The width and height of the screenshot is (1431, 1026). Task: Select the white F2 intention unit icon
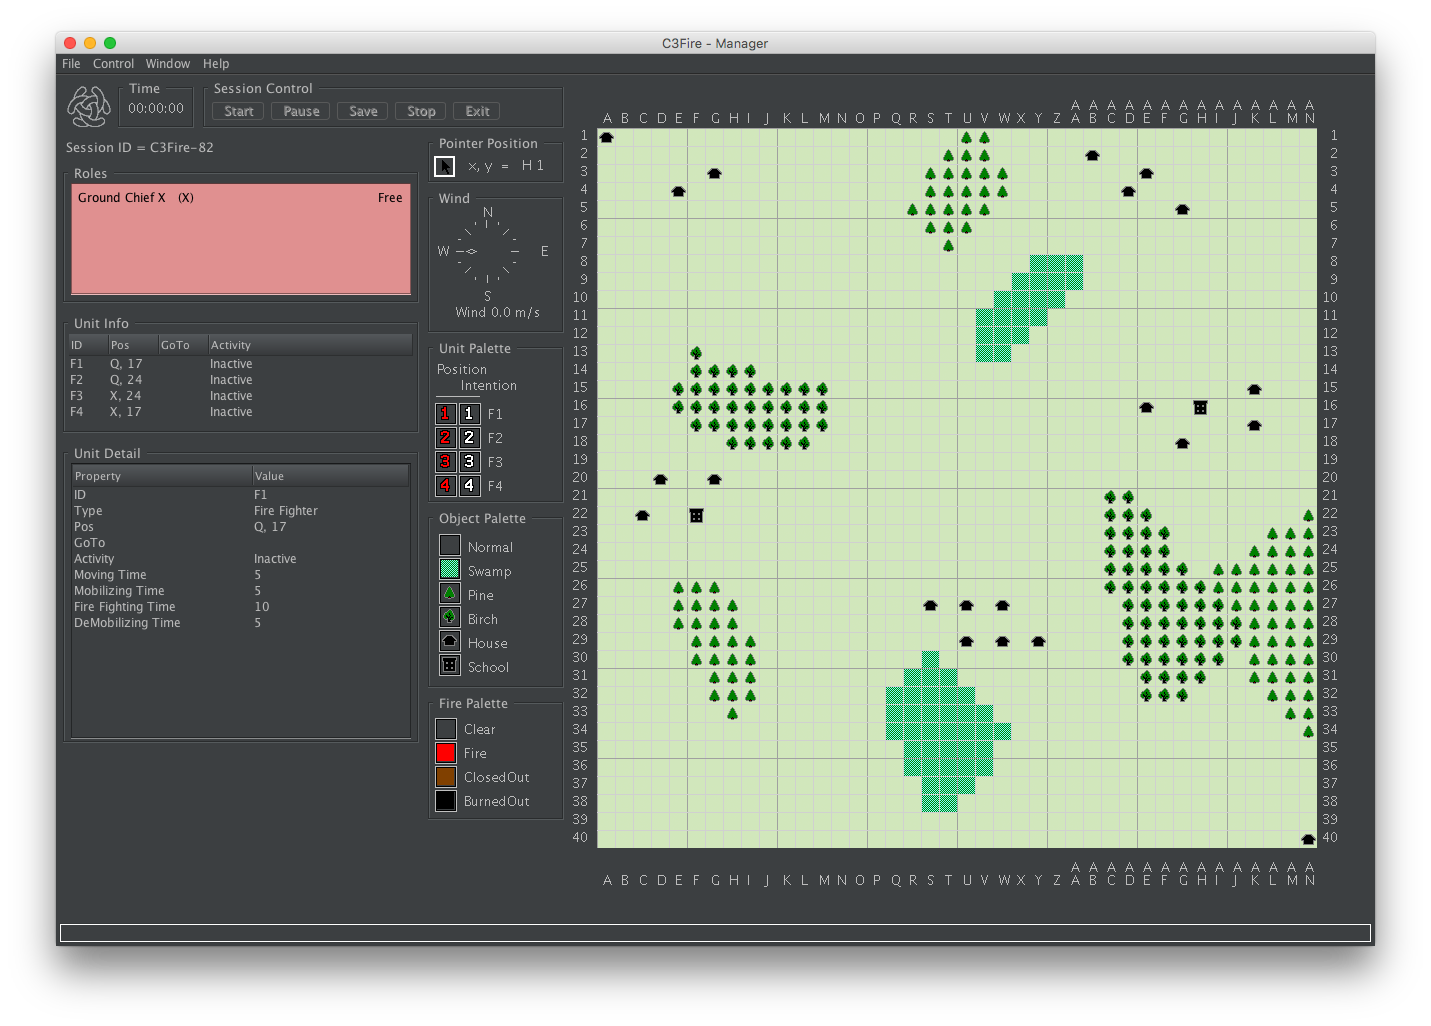click(469, 438)
